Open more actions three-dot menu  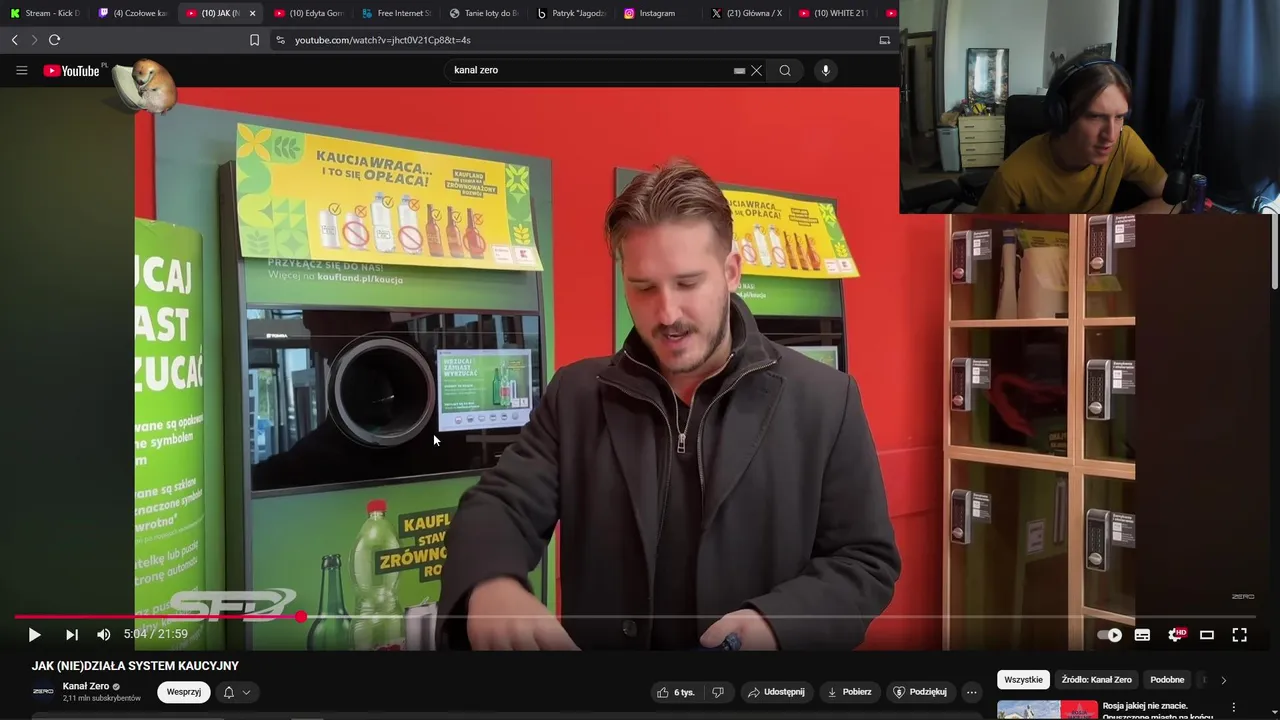(971, 692)
